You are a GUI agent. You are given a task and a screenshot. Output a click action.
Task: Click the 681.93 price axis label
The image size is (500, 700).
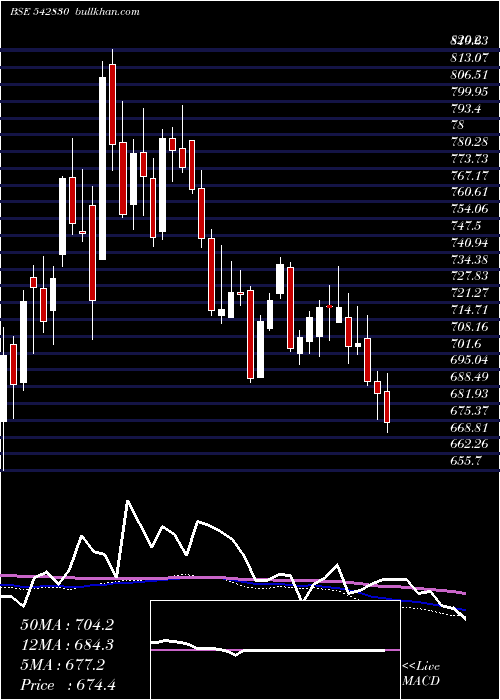tap(469, 394)
